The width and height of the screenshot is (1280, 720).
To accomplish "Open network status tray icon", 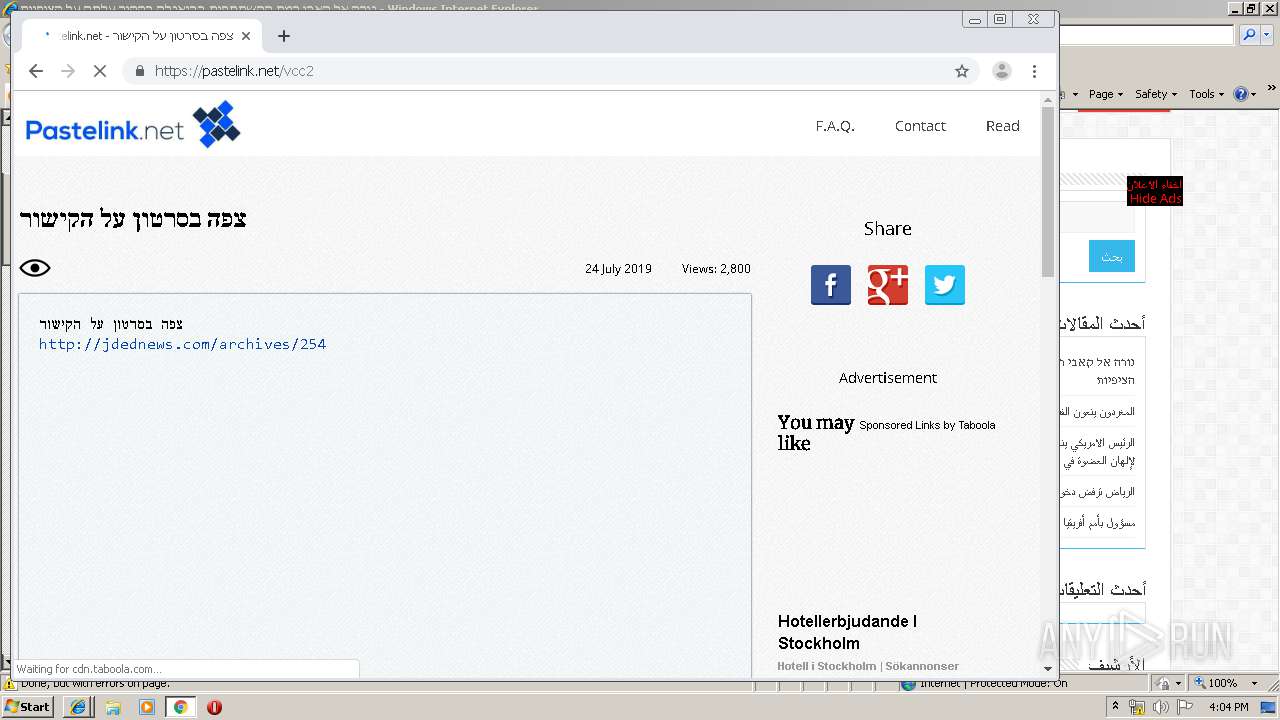I will pos(1137,707).
